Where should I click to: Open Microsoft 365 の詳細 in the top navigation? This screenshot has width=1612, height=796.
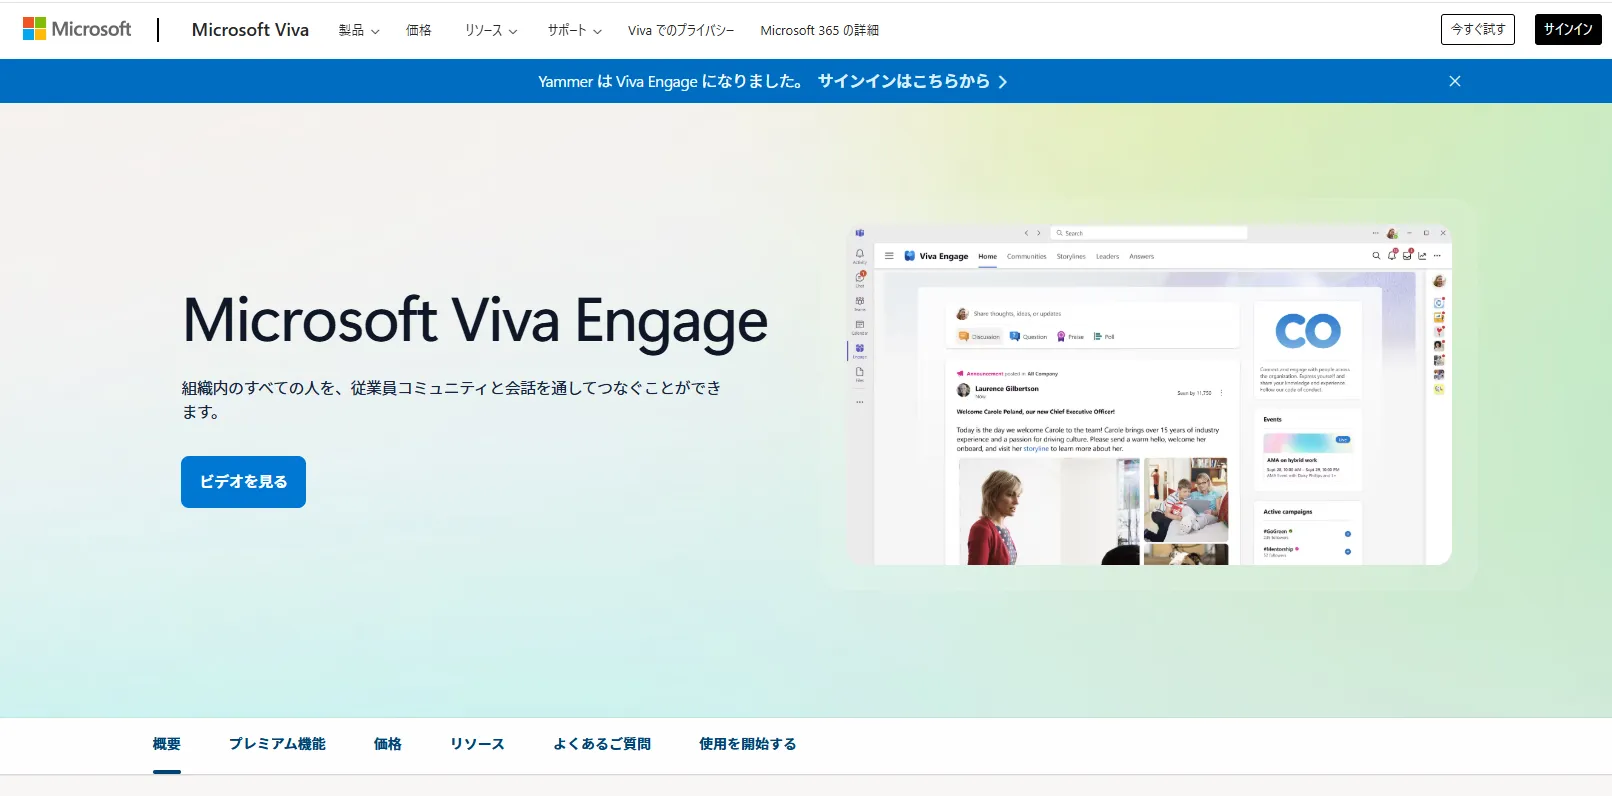pyautogui.click(x=819, y=30)
